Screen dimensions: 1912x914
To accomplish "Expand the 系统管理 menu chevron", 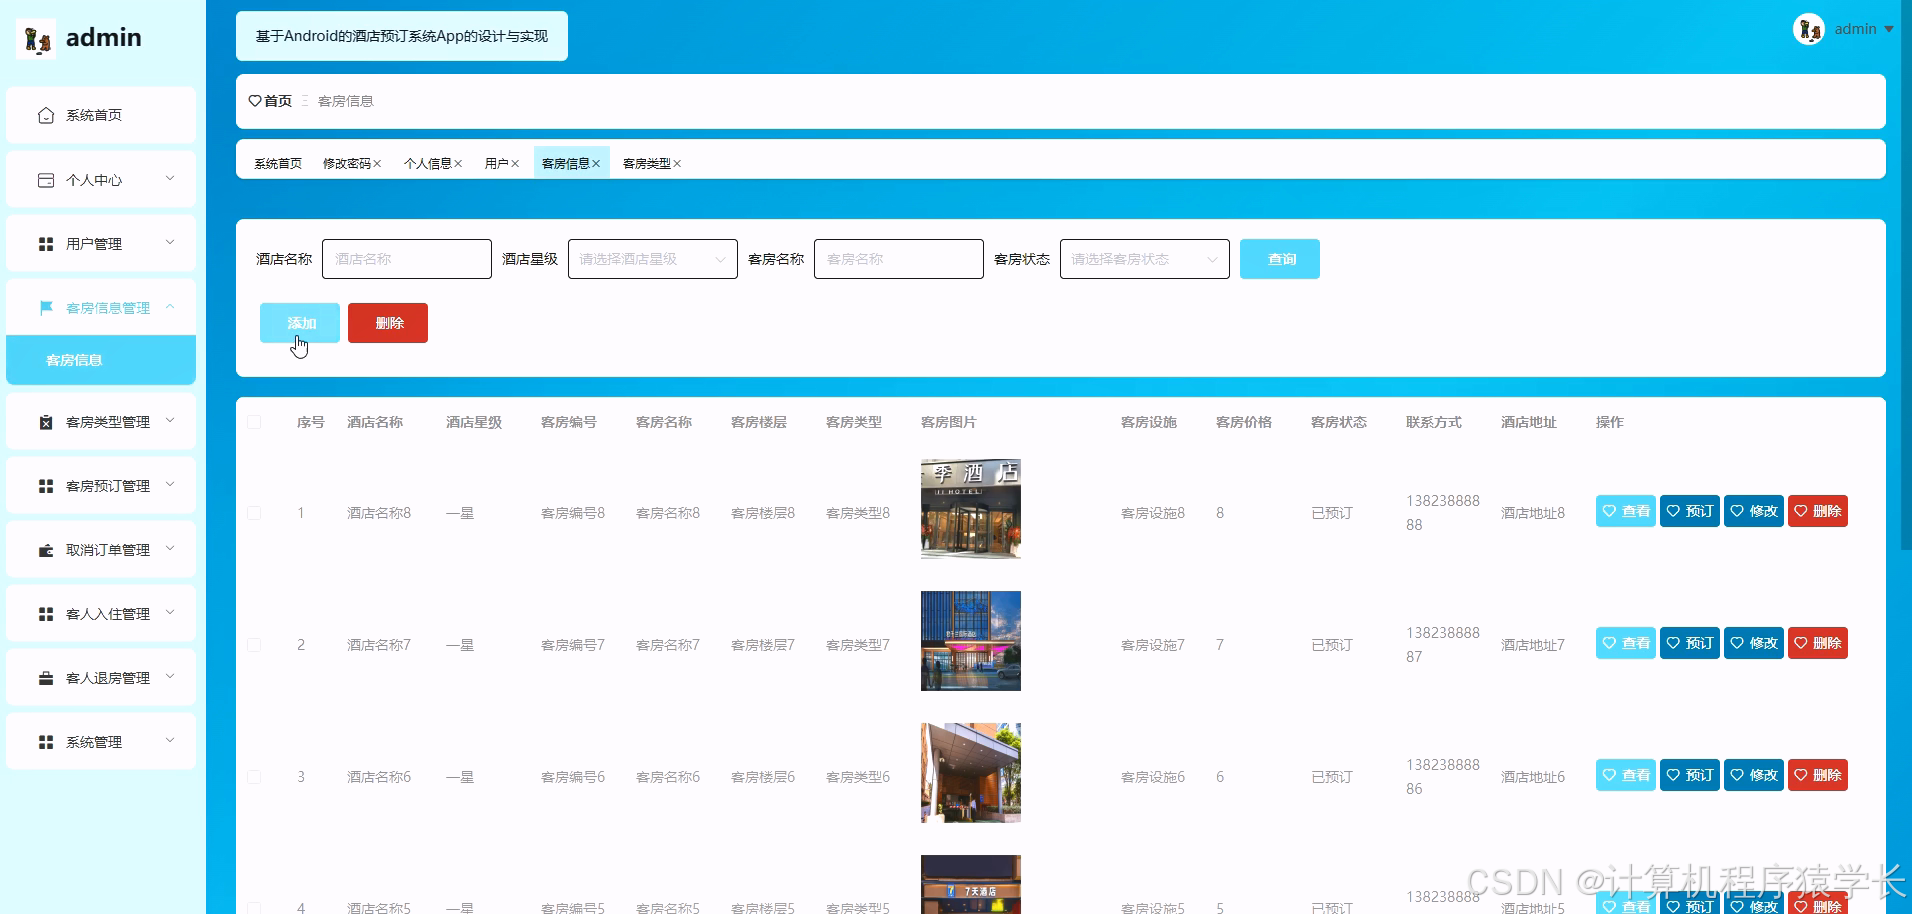I will pos(170,740).
